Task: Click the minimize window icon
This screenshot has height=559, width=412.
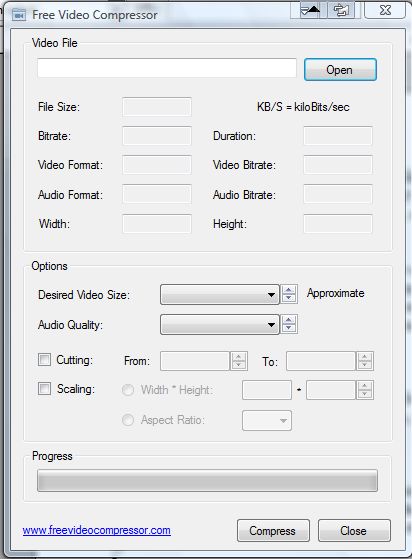Action: coord(309,10)
